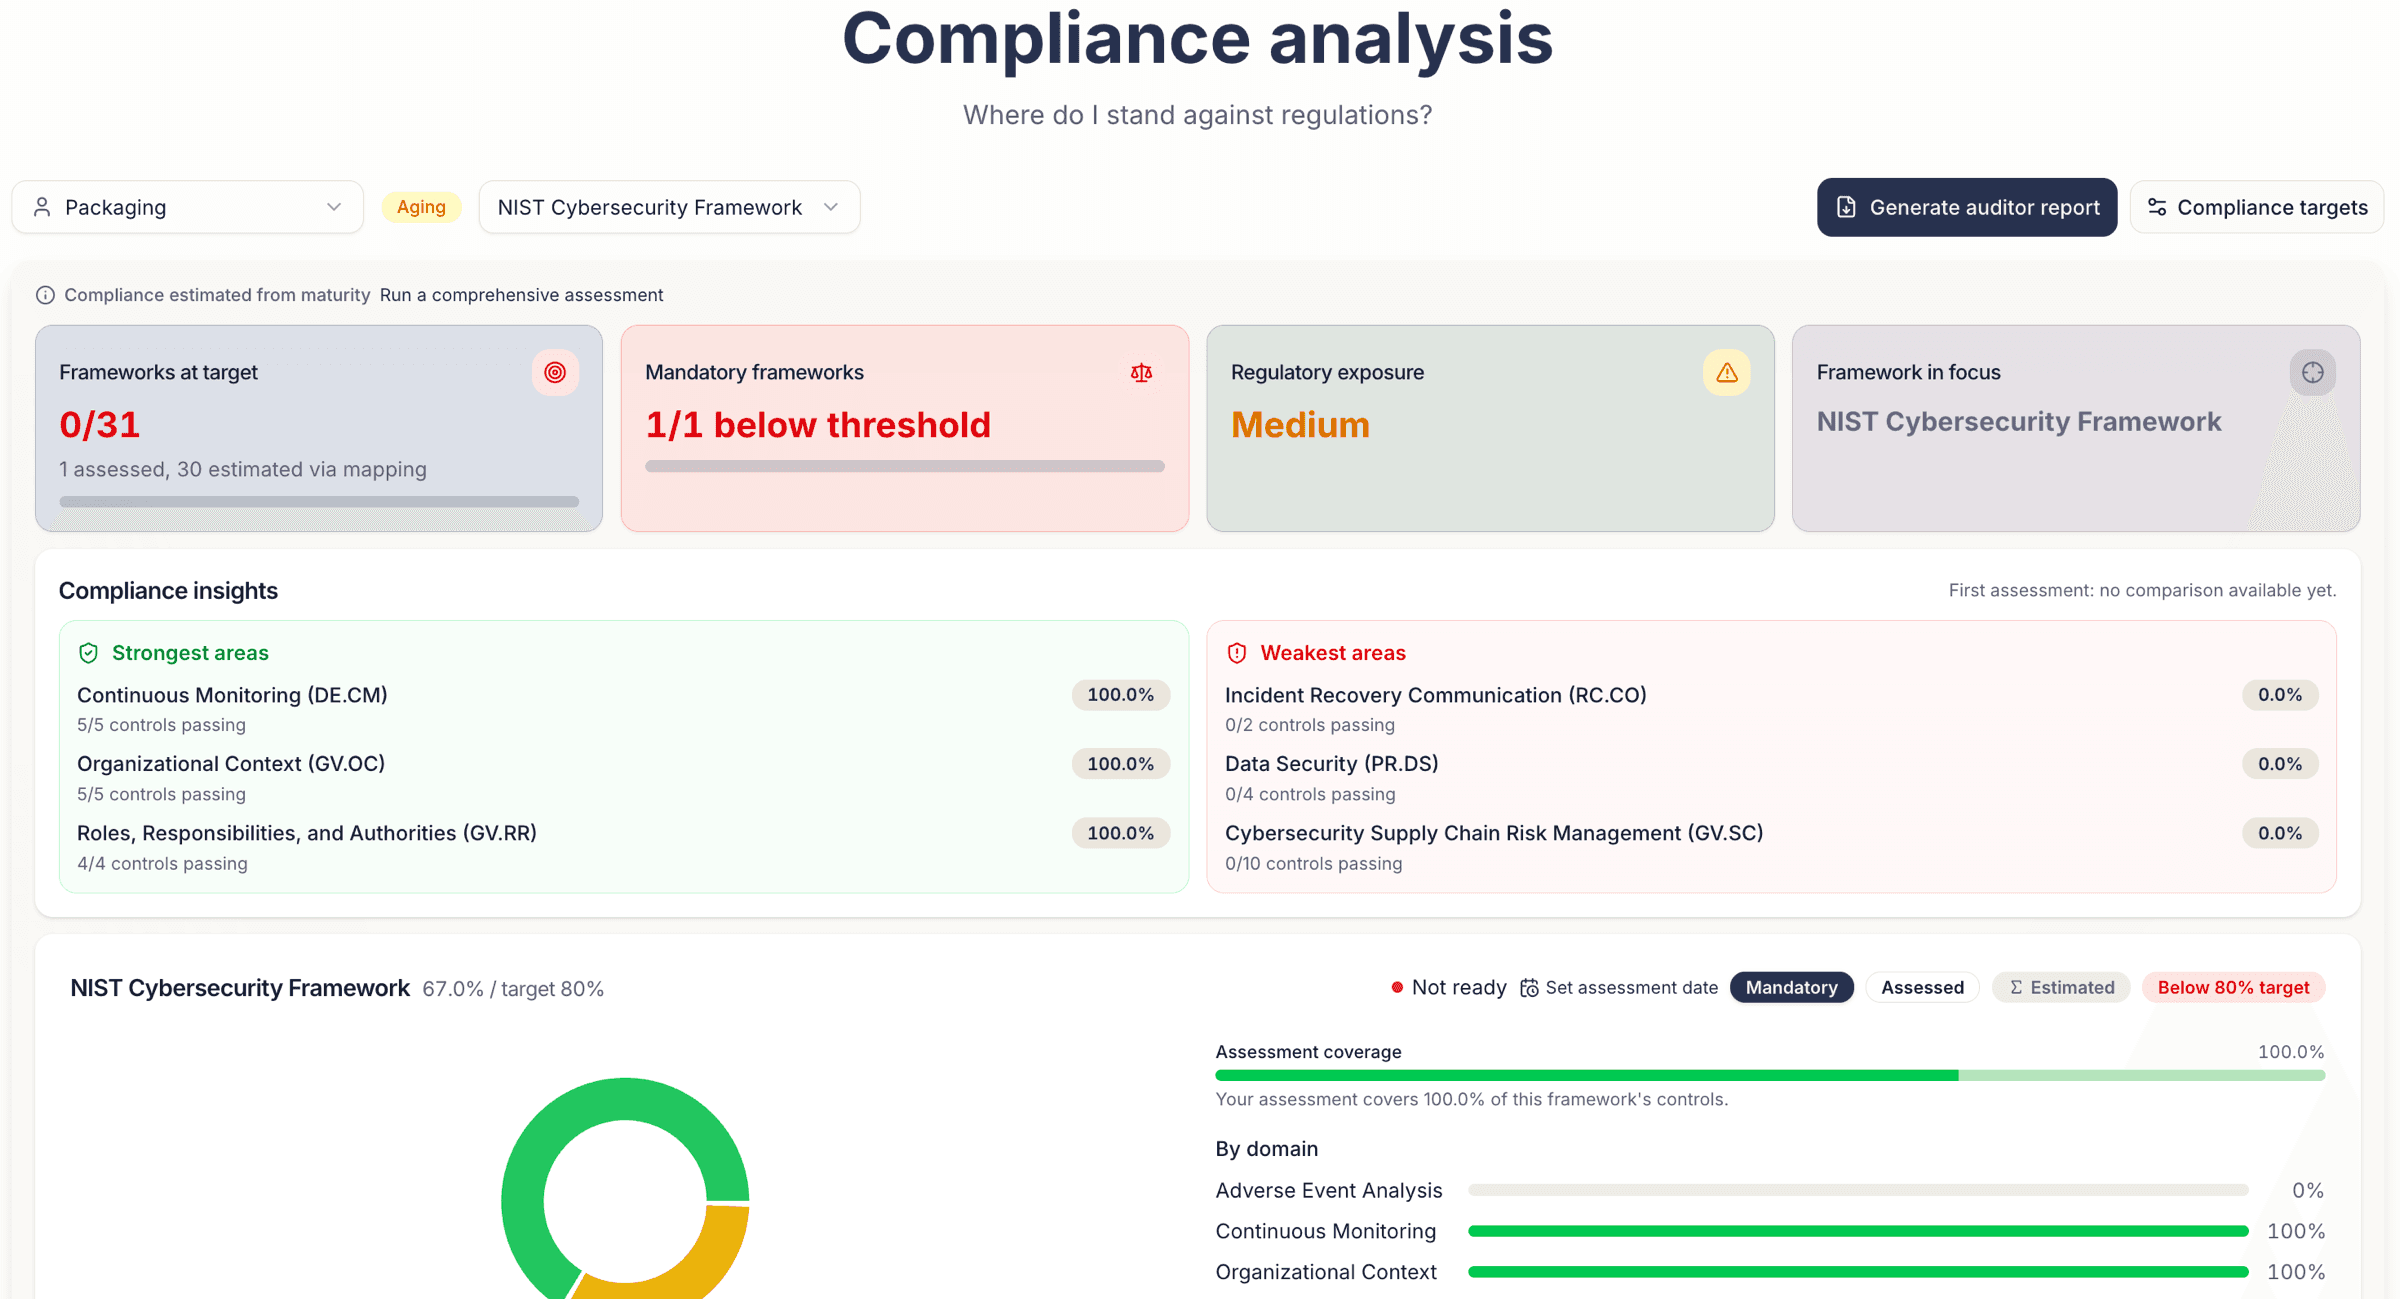Open the Regulatory exposure Medium card
The height and width of the screenshot is (1299, 2400).
(1491, 428)
